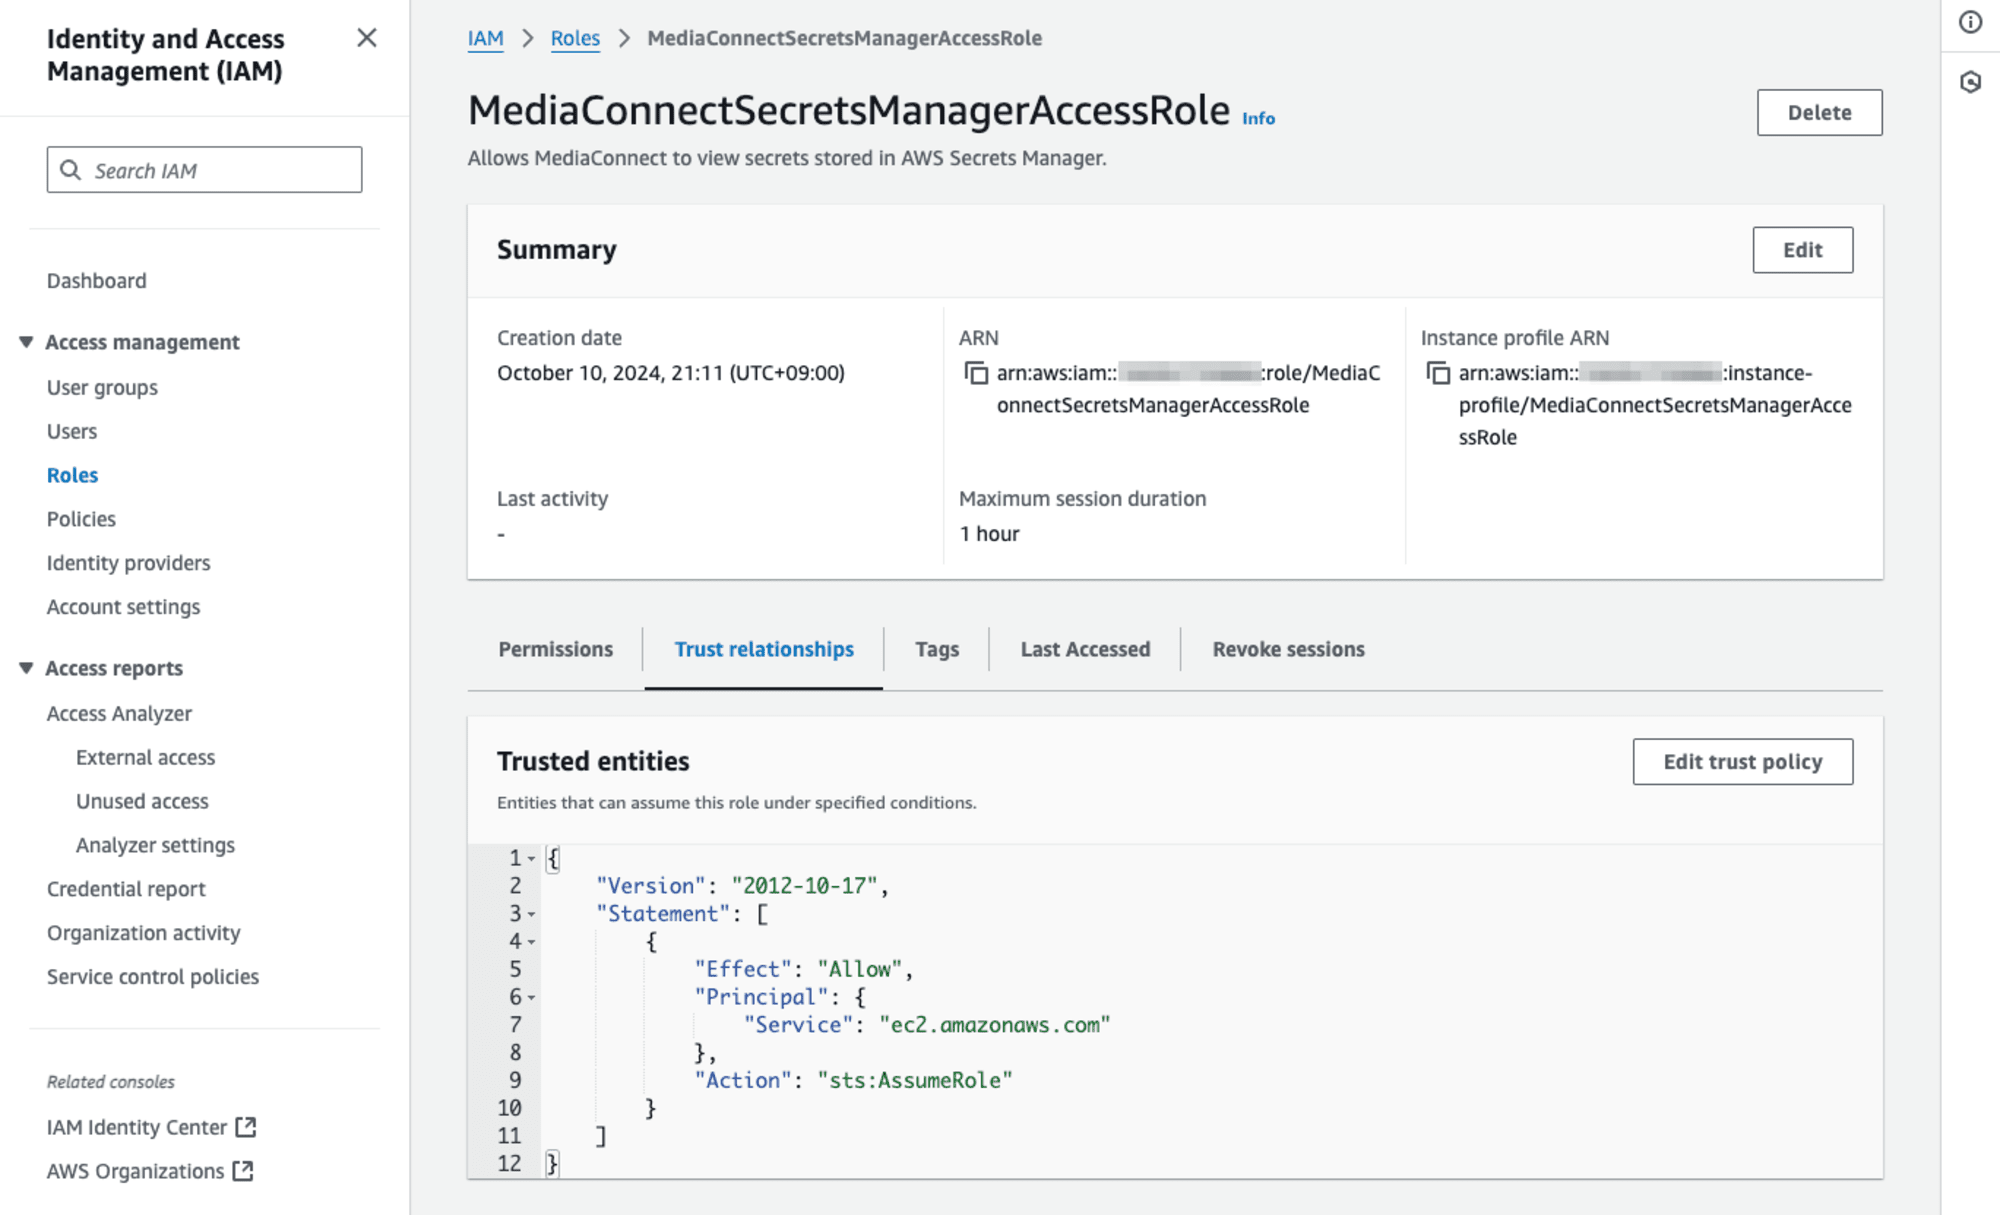The width and height of the screenshot is (2000, 1215).
Task: Click the "1 hour" session duration value
Action: [x=989, y=534]
